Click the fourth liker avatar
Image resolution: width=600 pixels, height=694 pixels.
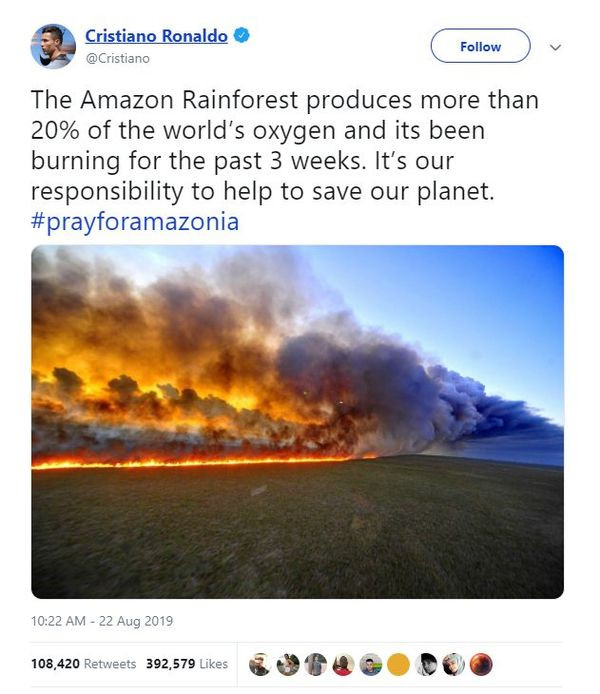pos(344,664)
